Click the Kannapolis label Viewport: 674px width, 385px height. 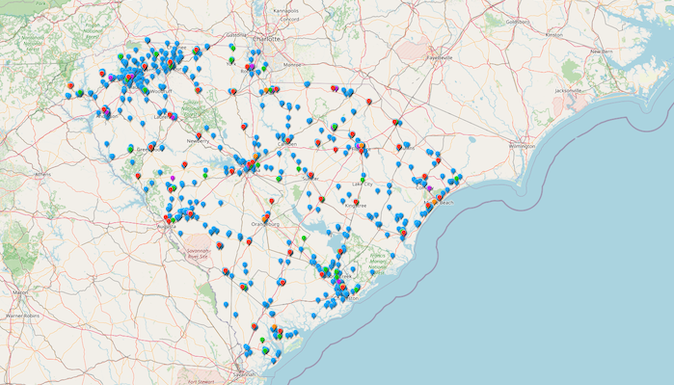point(286,11)
